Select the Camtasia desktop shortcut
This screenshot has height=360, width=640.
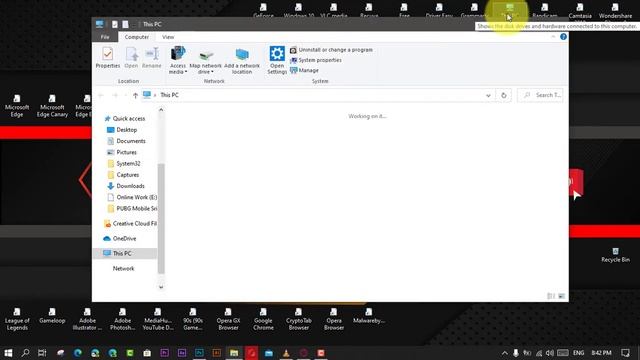(580, 11)
